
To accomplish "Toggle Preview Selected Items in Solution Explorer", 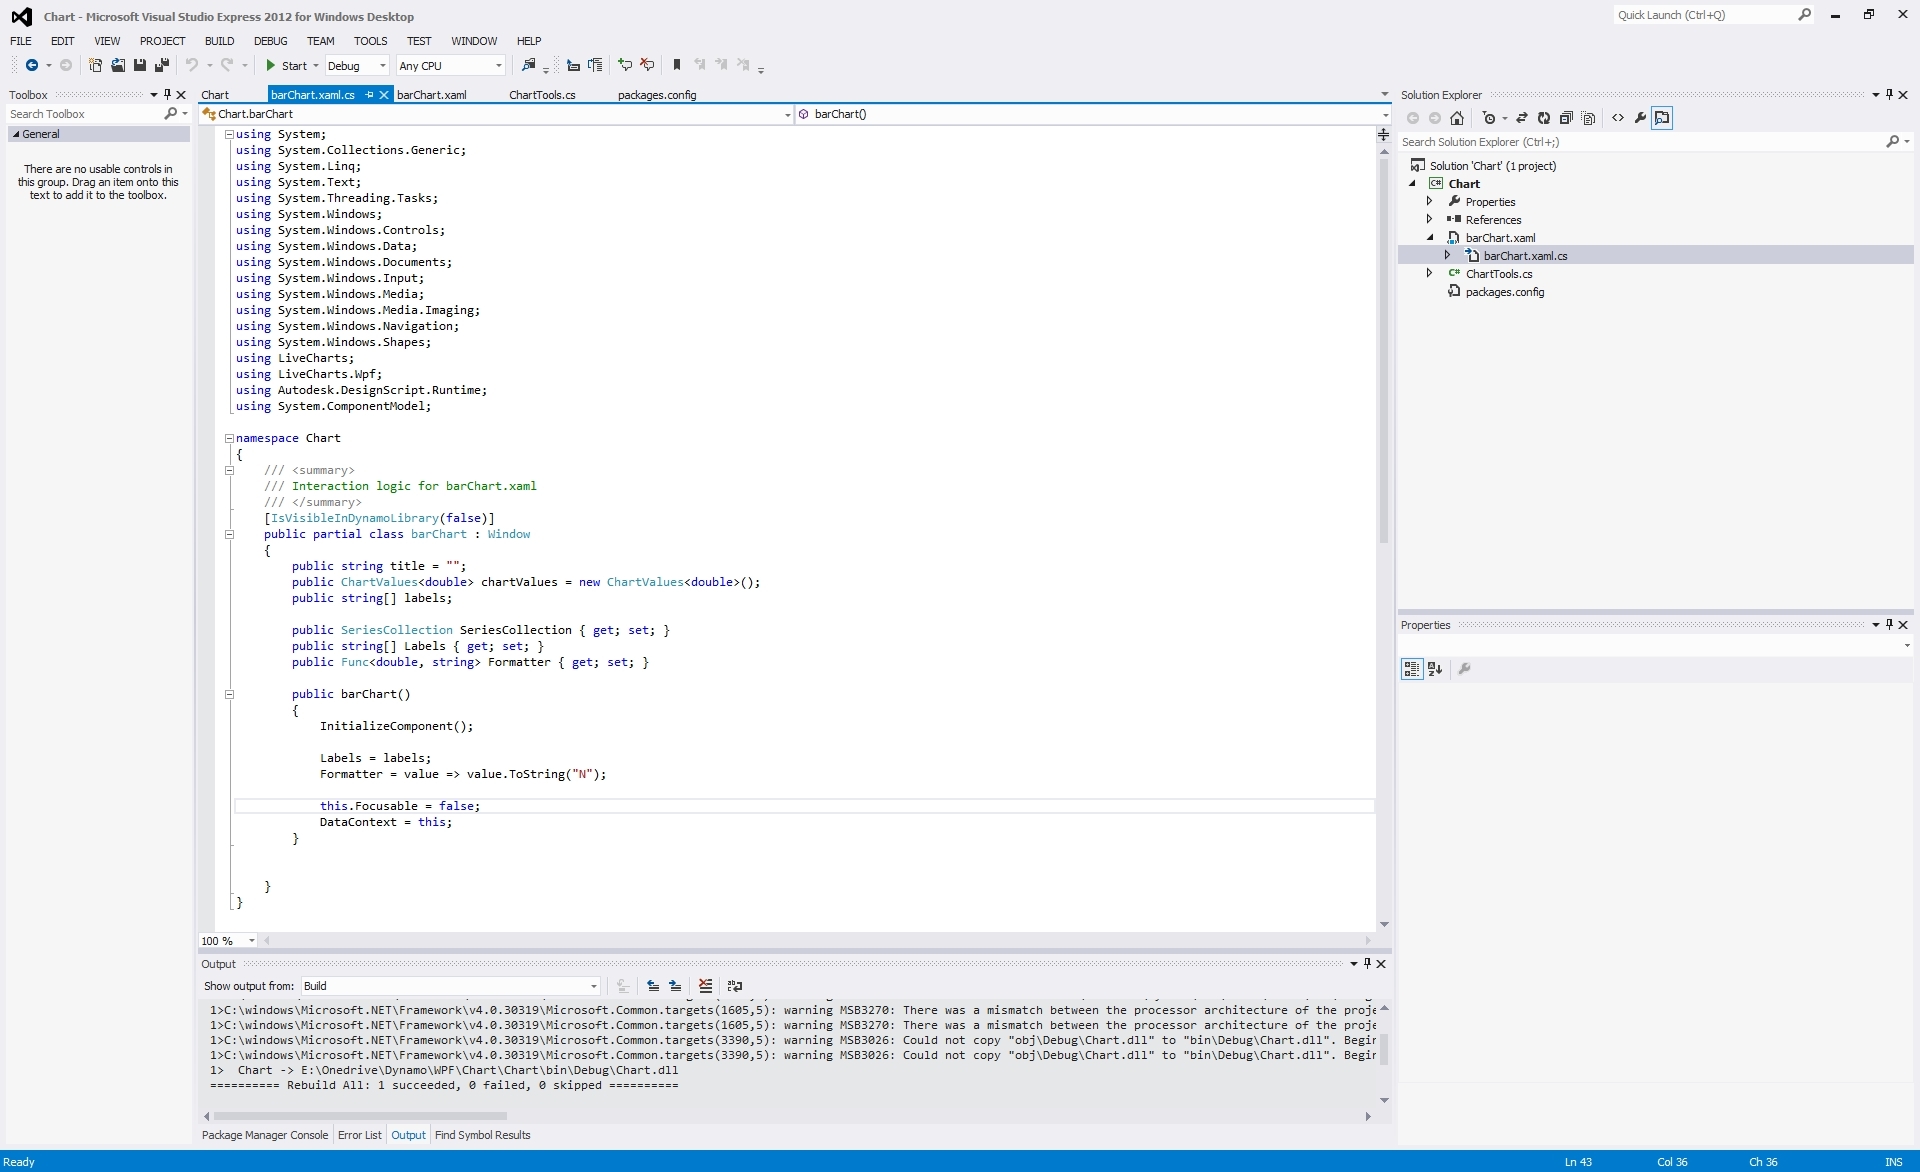I will [x=1662, y=118].
